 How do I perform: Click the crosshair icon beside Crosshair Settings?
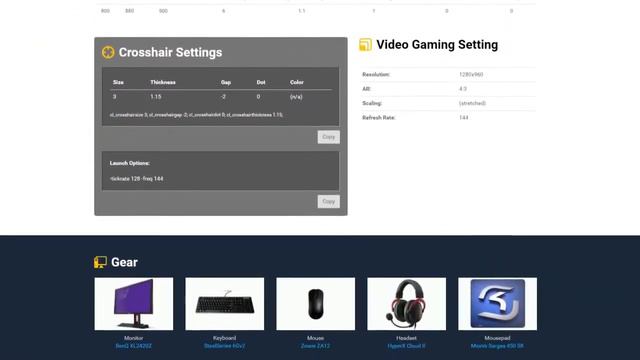[x=108, y=52]
